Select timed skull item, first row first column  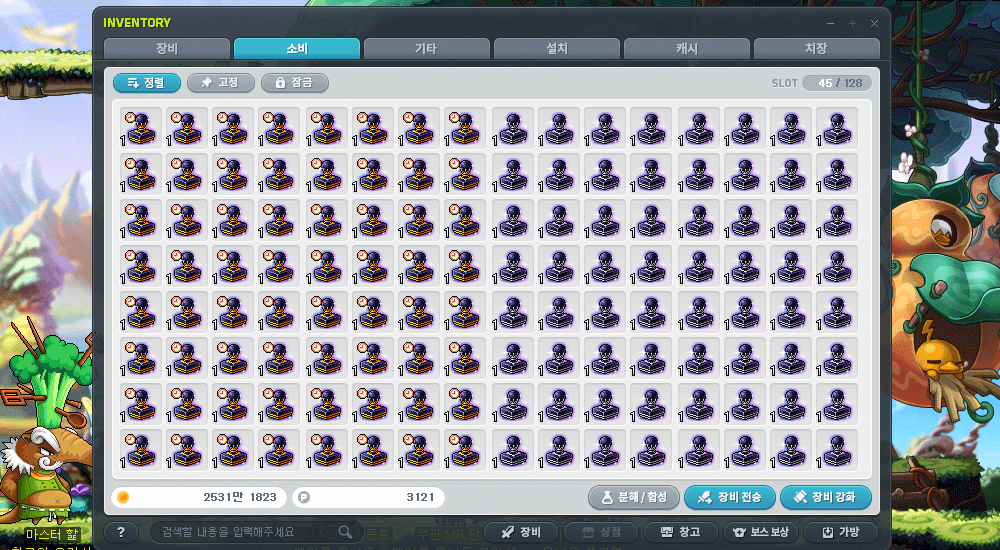(141, 128)
